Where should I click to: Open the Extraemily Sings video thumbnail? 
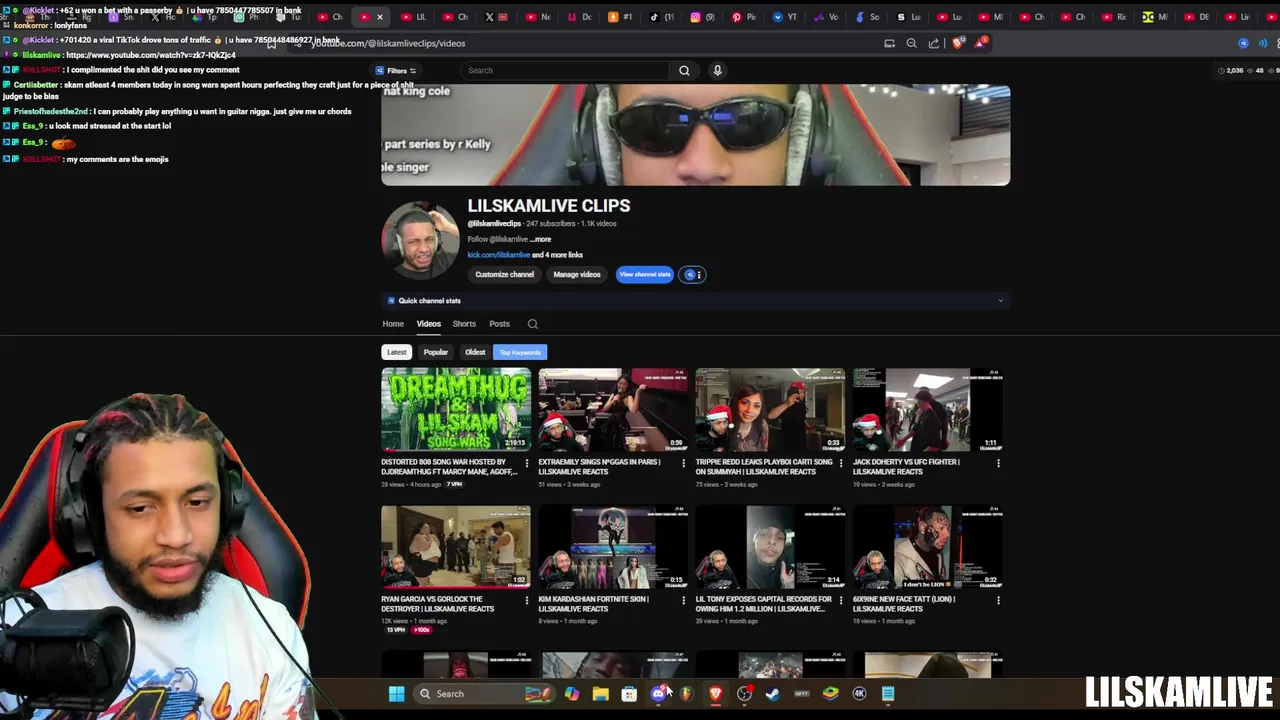coord(613,410)
